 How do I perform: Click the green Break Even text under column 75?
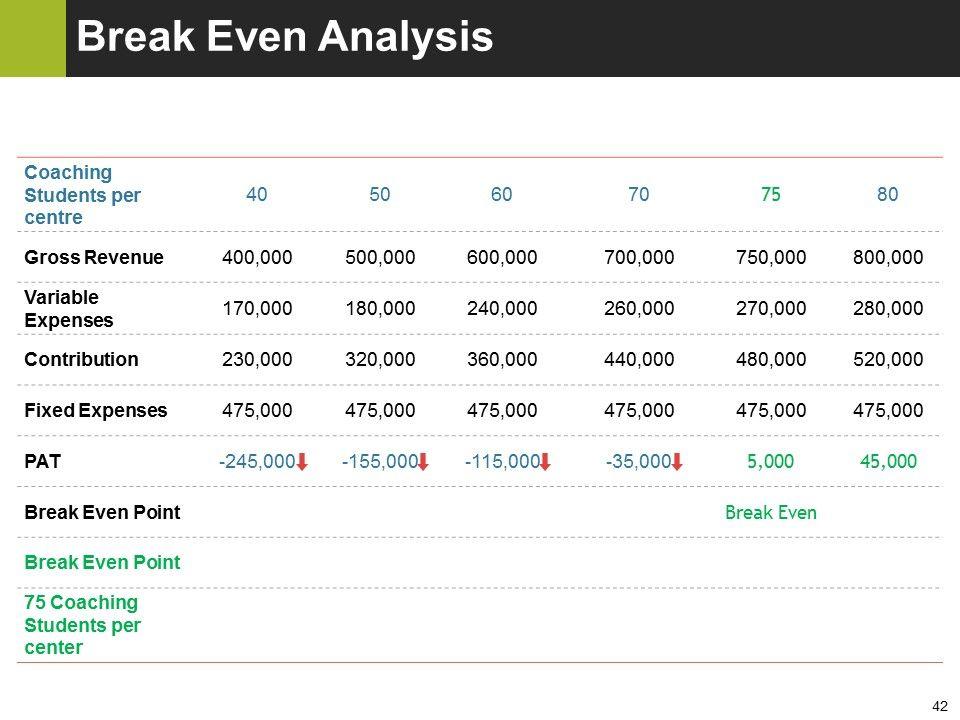tap(771, 512)
